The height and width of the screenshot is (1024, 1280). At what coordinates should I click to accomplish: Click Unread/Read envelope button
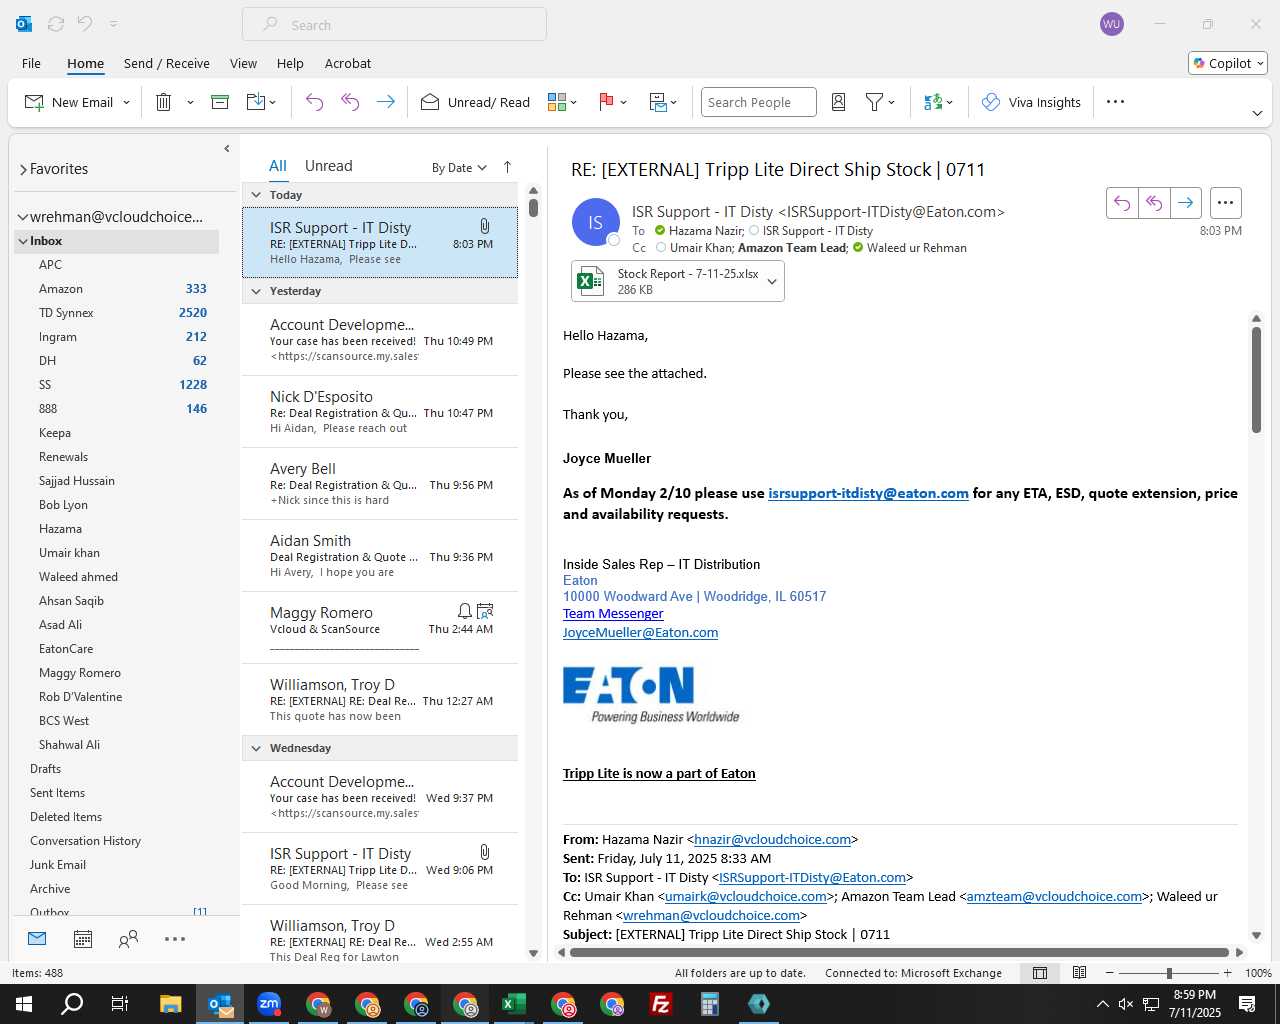[475, 102]
